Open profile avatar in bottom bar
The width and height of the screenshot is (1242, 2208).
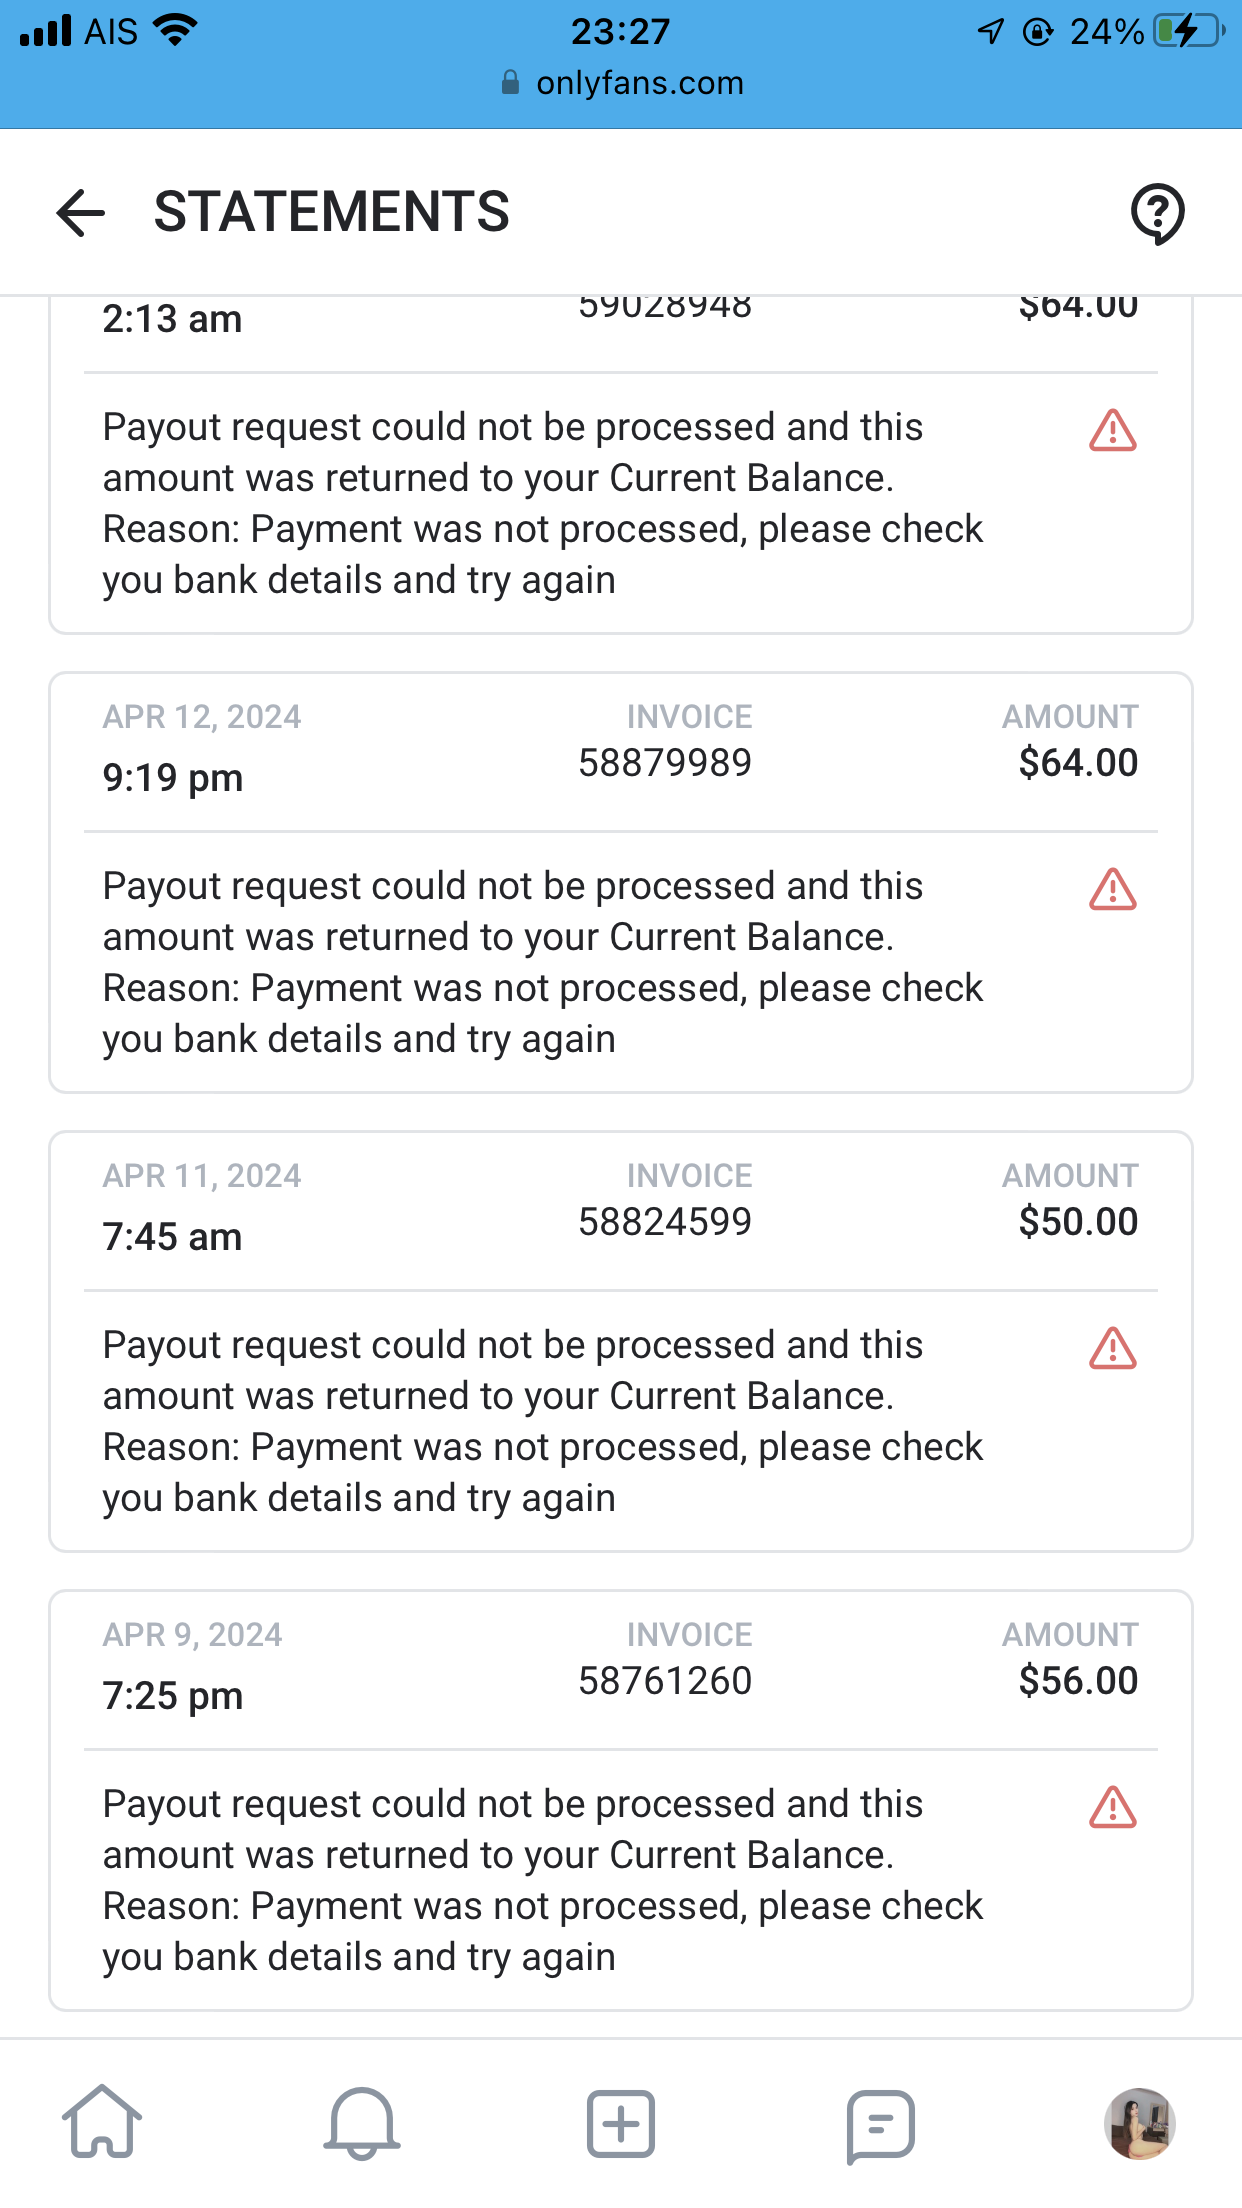click(x=1139, y=2123)
